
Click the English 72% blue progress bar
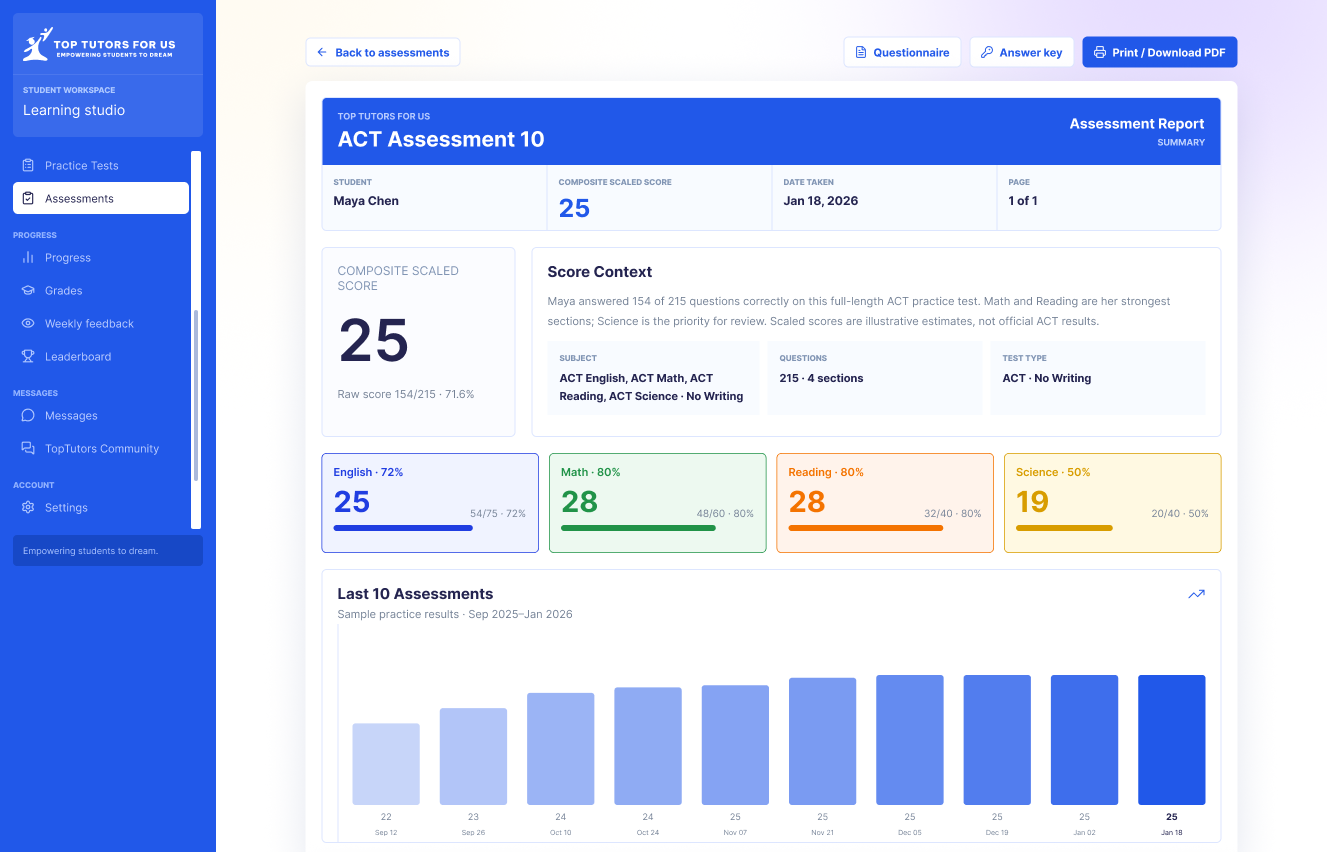point(403,528)
